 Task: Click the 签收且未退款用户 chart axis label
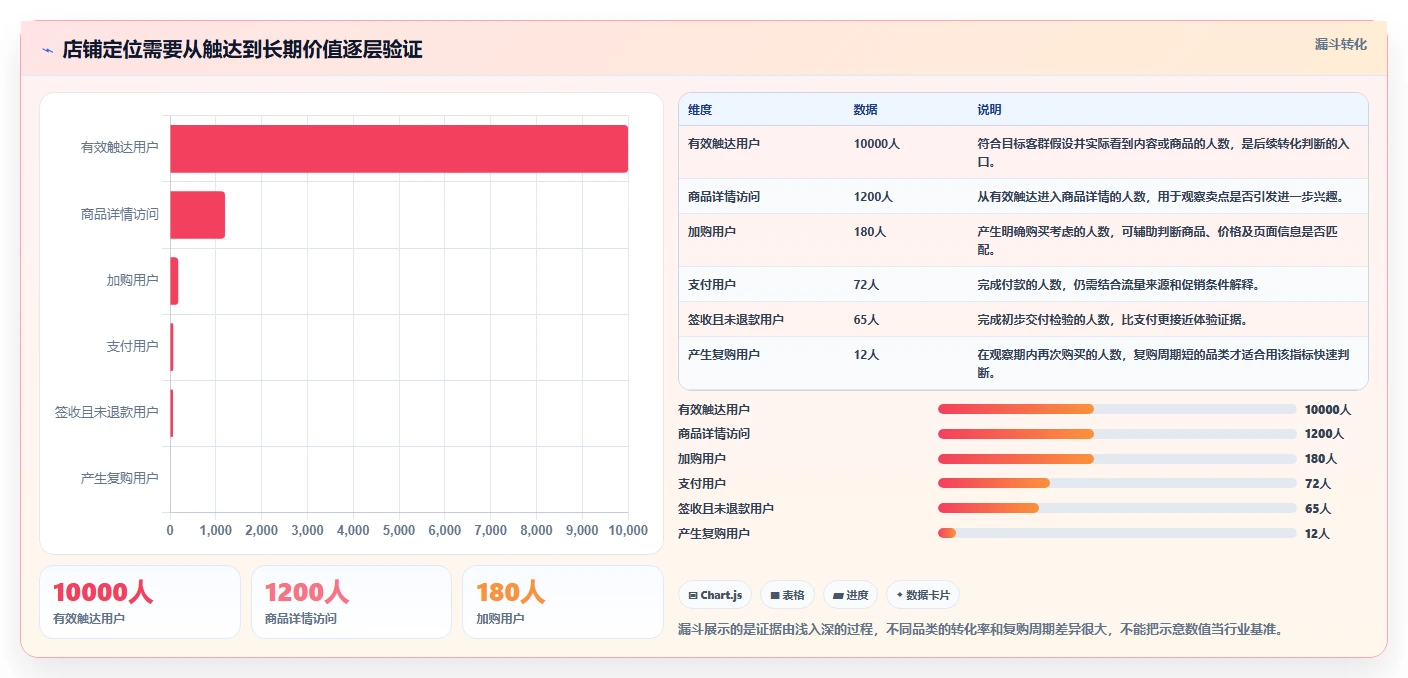click(107, 412)
